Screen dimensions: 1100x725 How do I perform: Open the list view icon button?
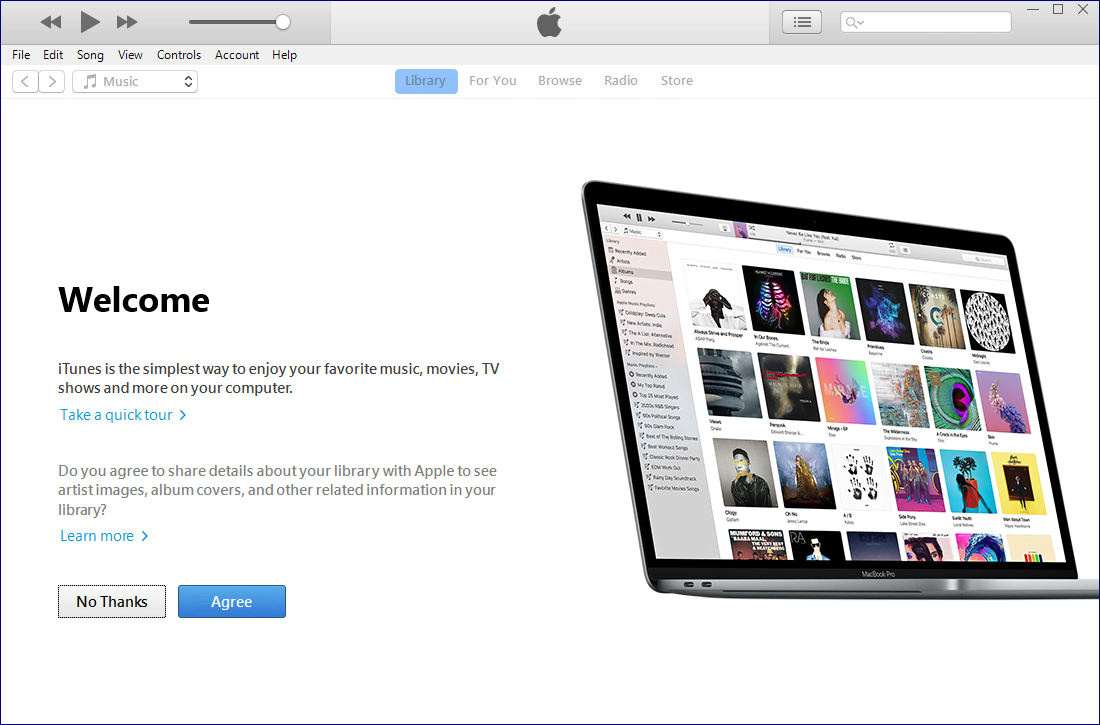pyautogui.click(x=801, y=22)
